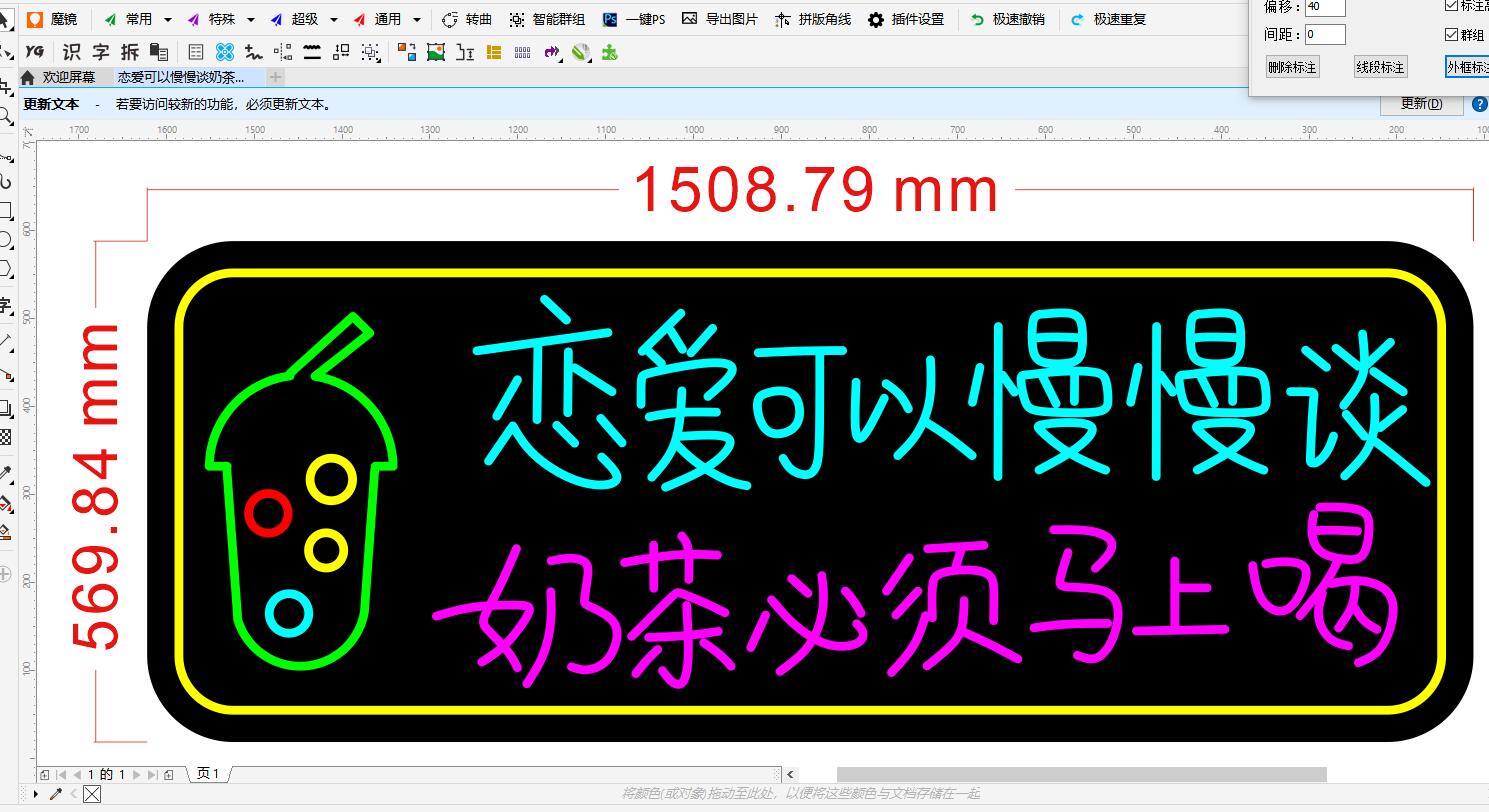Click the 1508.79 mm dimension text
1489x812 pixels.
(x=815, y=189)
